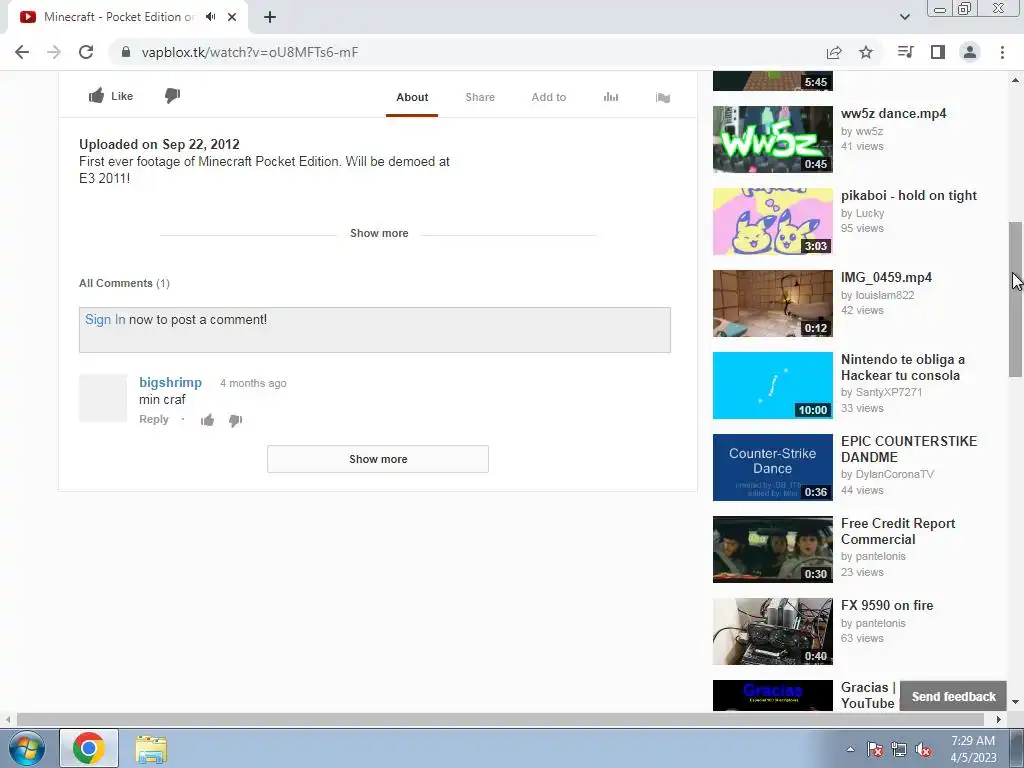Image resolution: width=1024 pixels, height=768 pixels.
Task: Click the FX 9590 on fire thumbnail
Action: coord(773,631)
